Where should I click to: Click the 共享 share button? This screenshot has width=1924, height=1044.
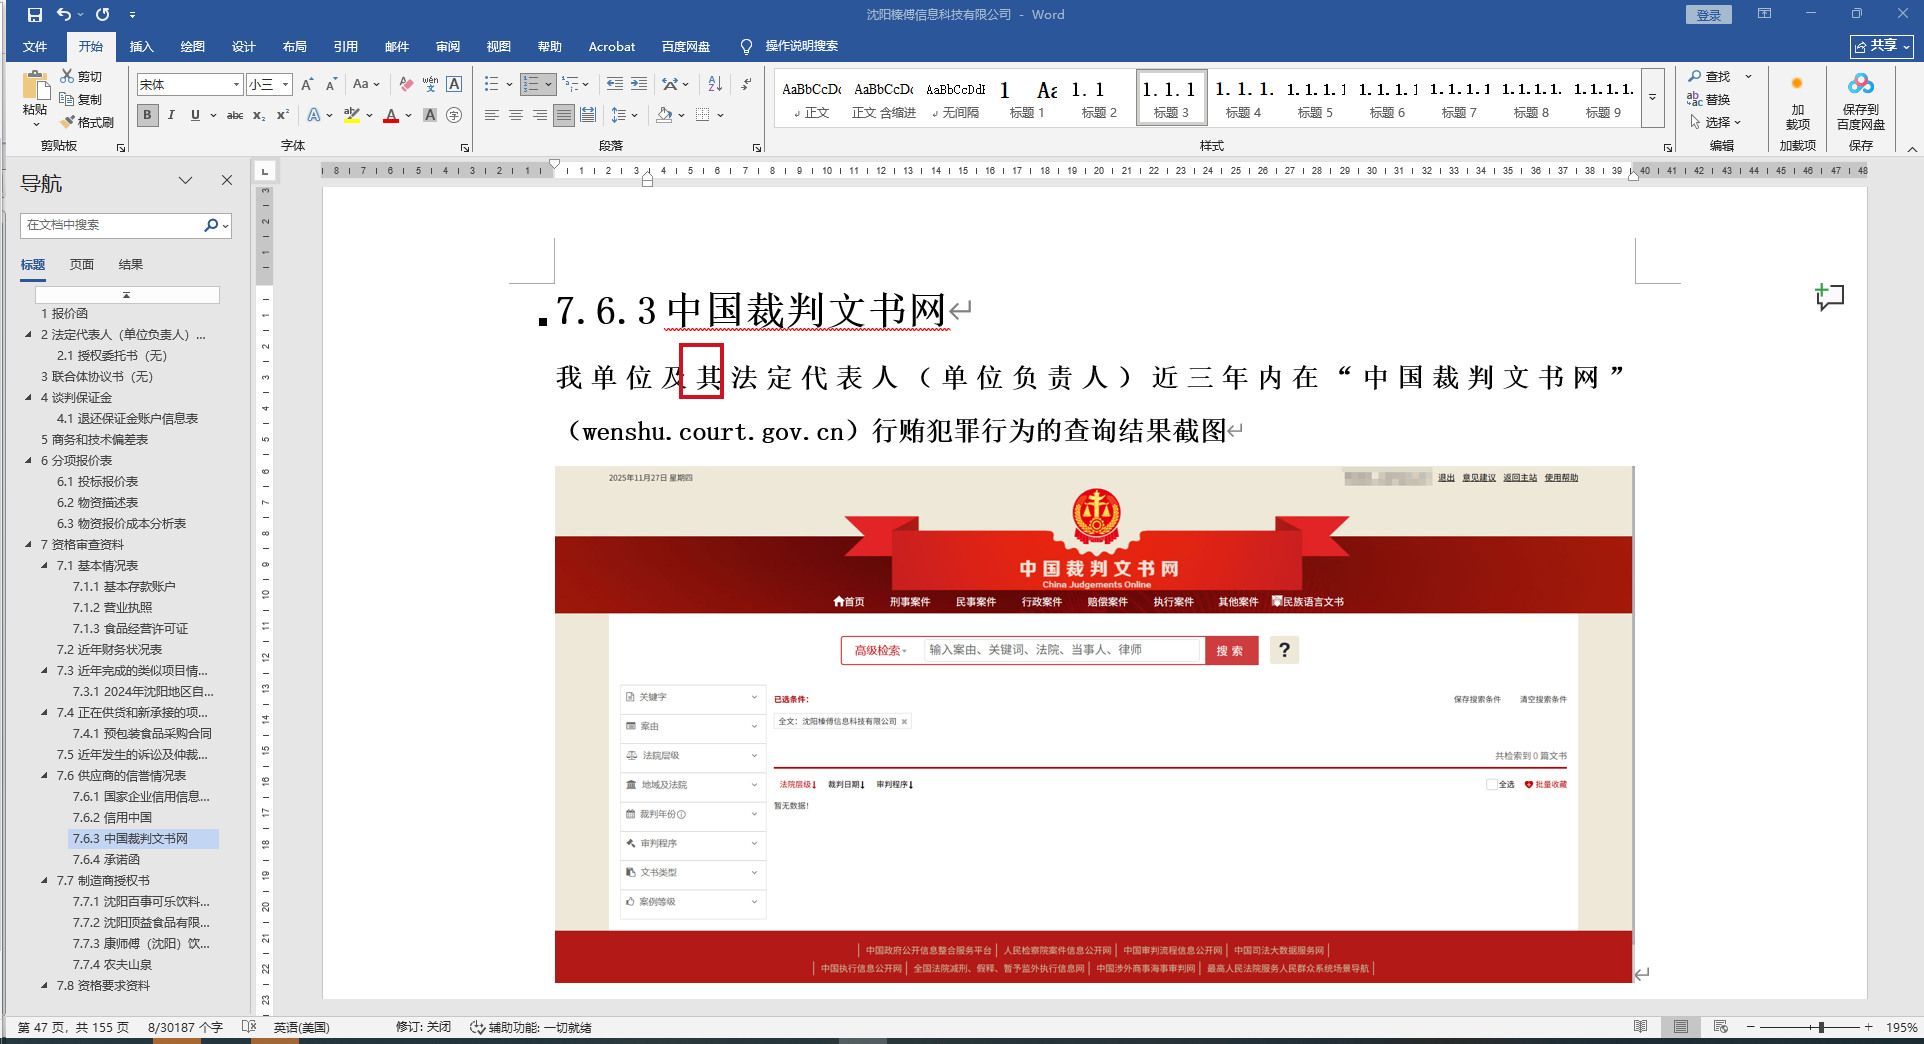click(1882, 46)
